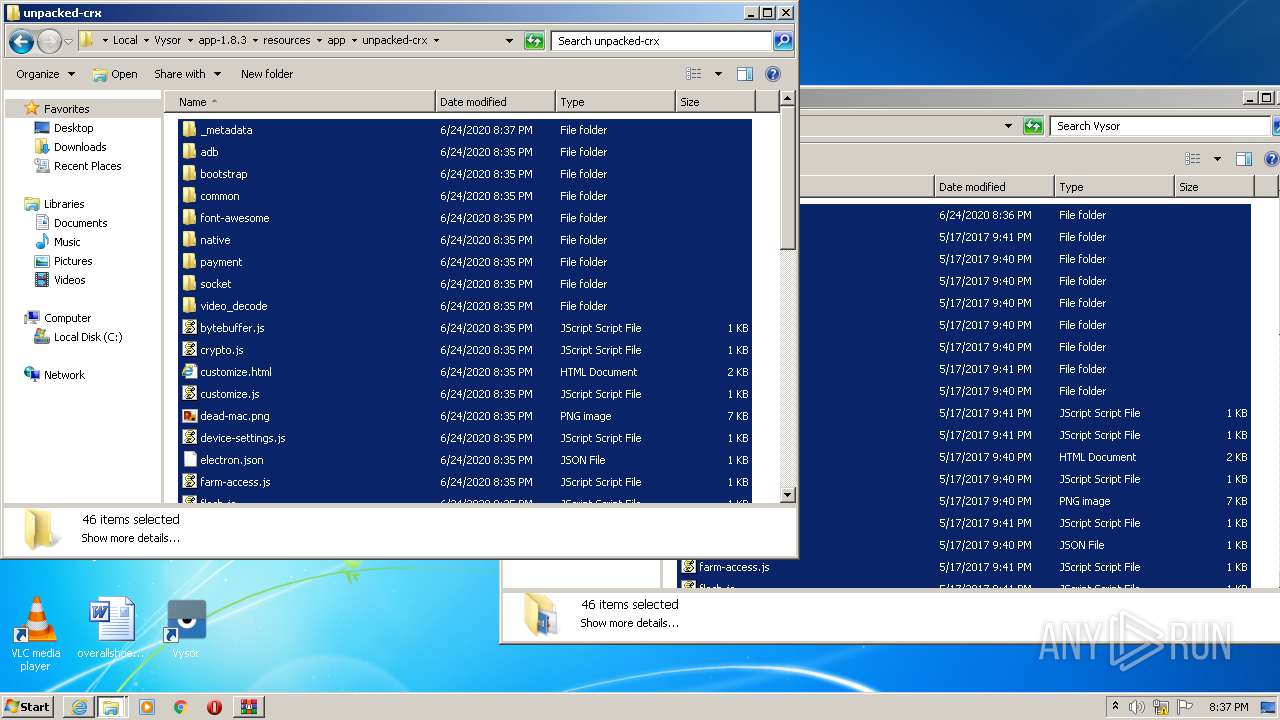Open the Share with menu

point(186,74)
